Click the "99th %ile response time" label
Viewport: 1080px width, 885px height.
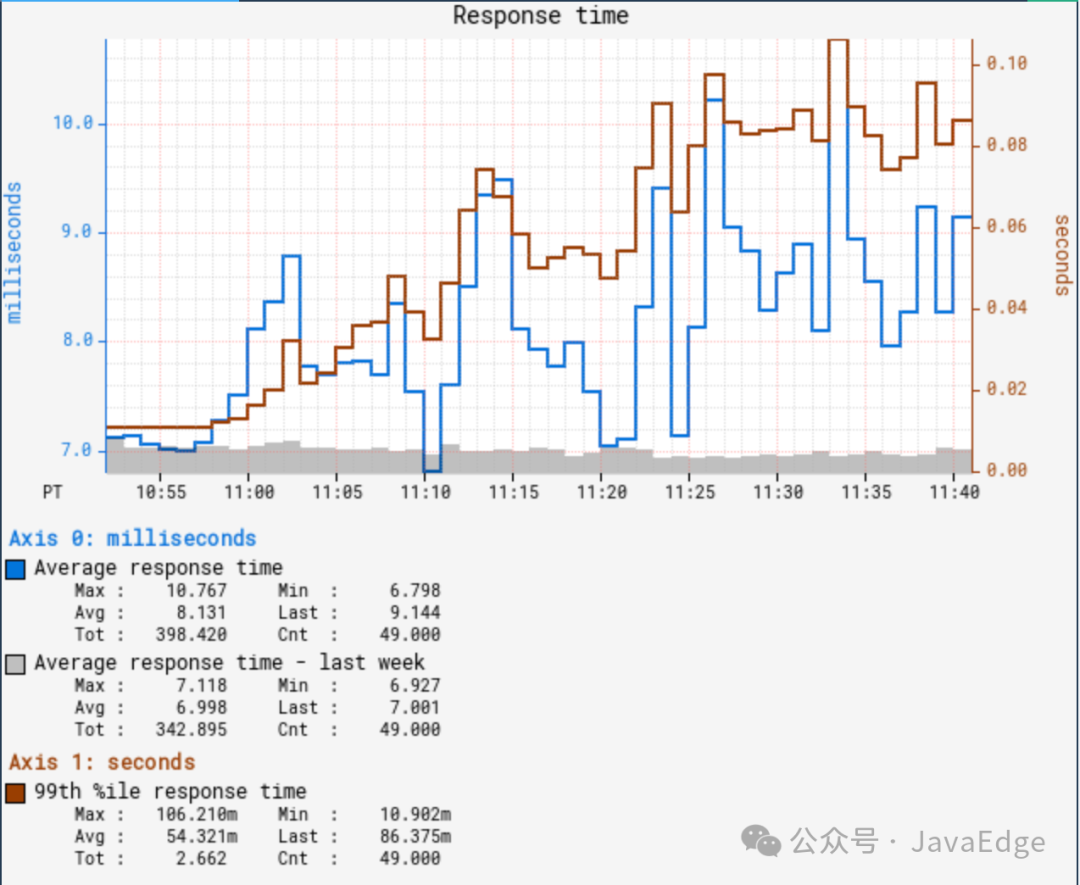170,791
